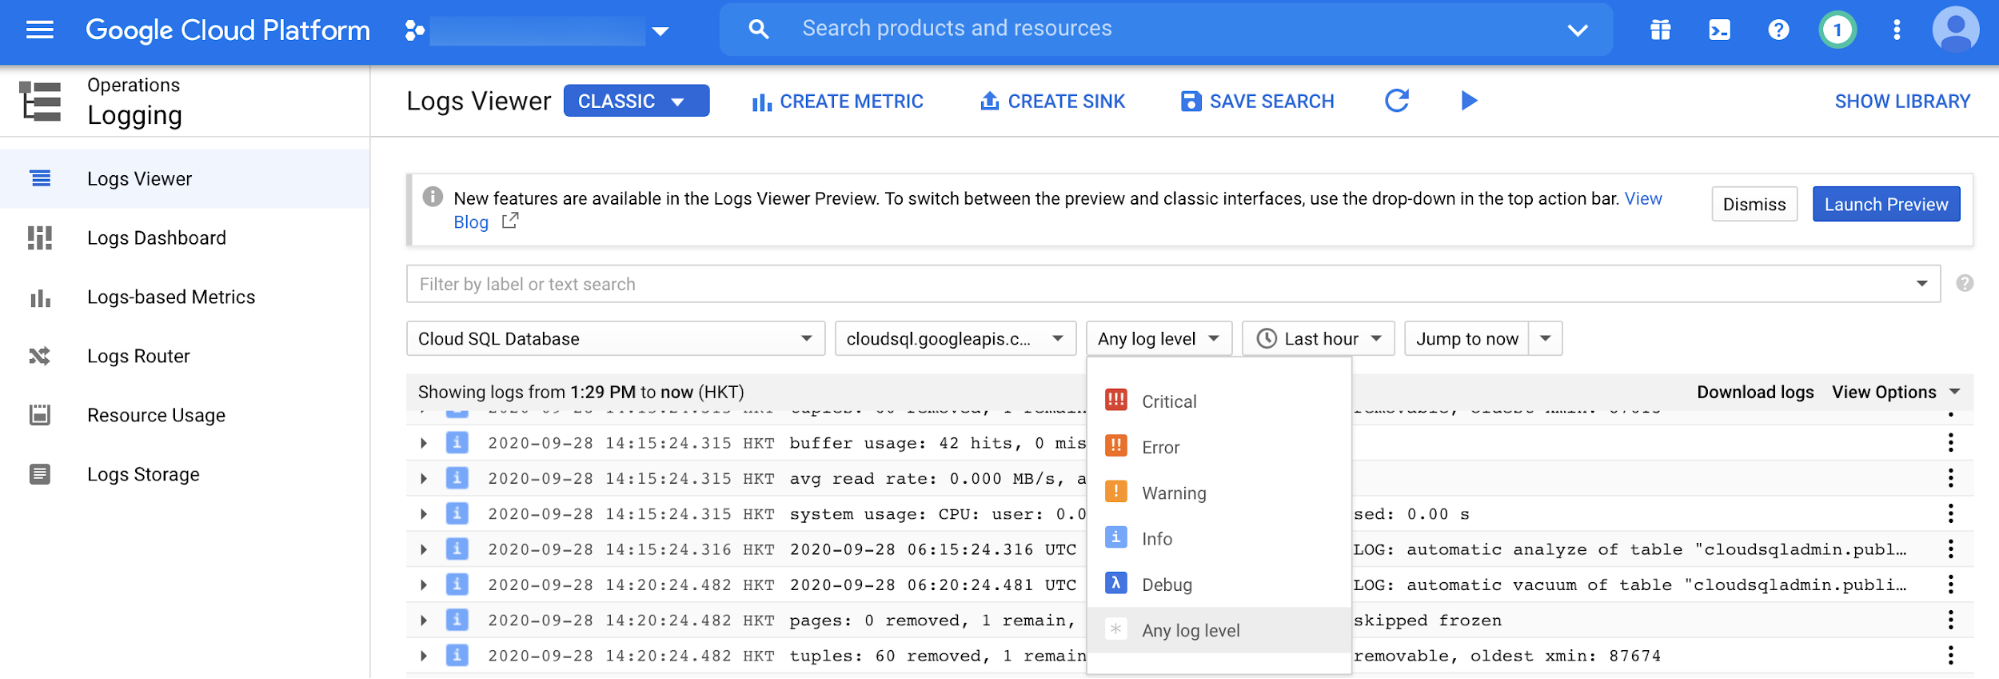
Task: Click the Download logs link
Action: [x=1754, y=392]
